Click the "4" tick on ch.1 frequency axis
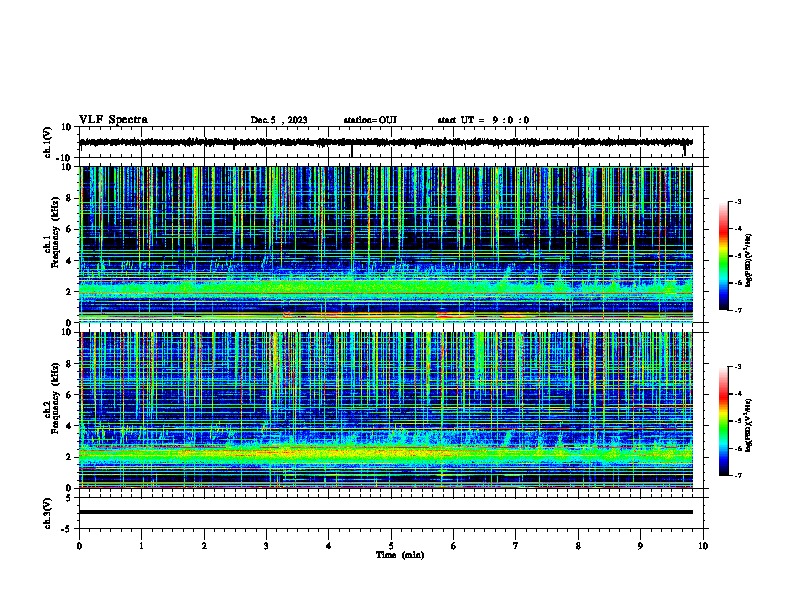 pos(70,261)
